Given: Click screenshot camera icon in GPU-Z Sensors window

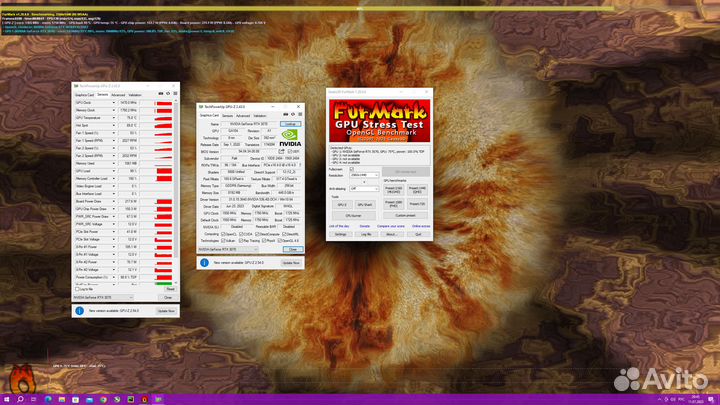Looking at the screenshot, I should [x=161, y=94].
